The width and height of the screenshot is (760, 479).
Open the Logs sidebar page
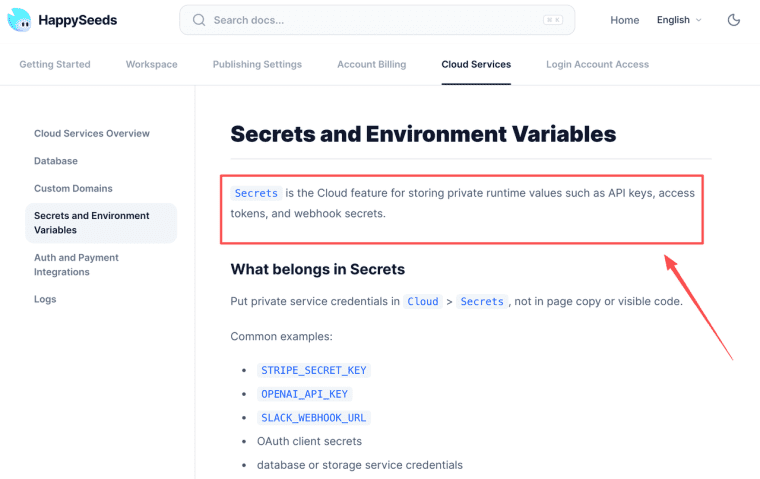coord(45,299)
